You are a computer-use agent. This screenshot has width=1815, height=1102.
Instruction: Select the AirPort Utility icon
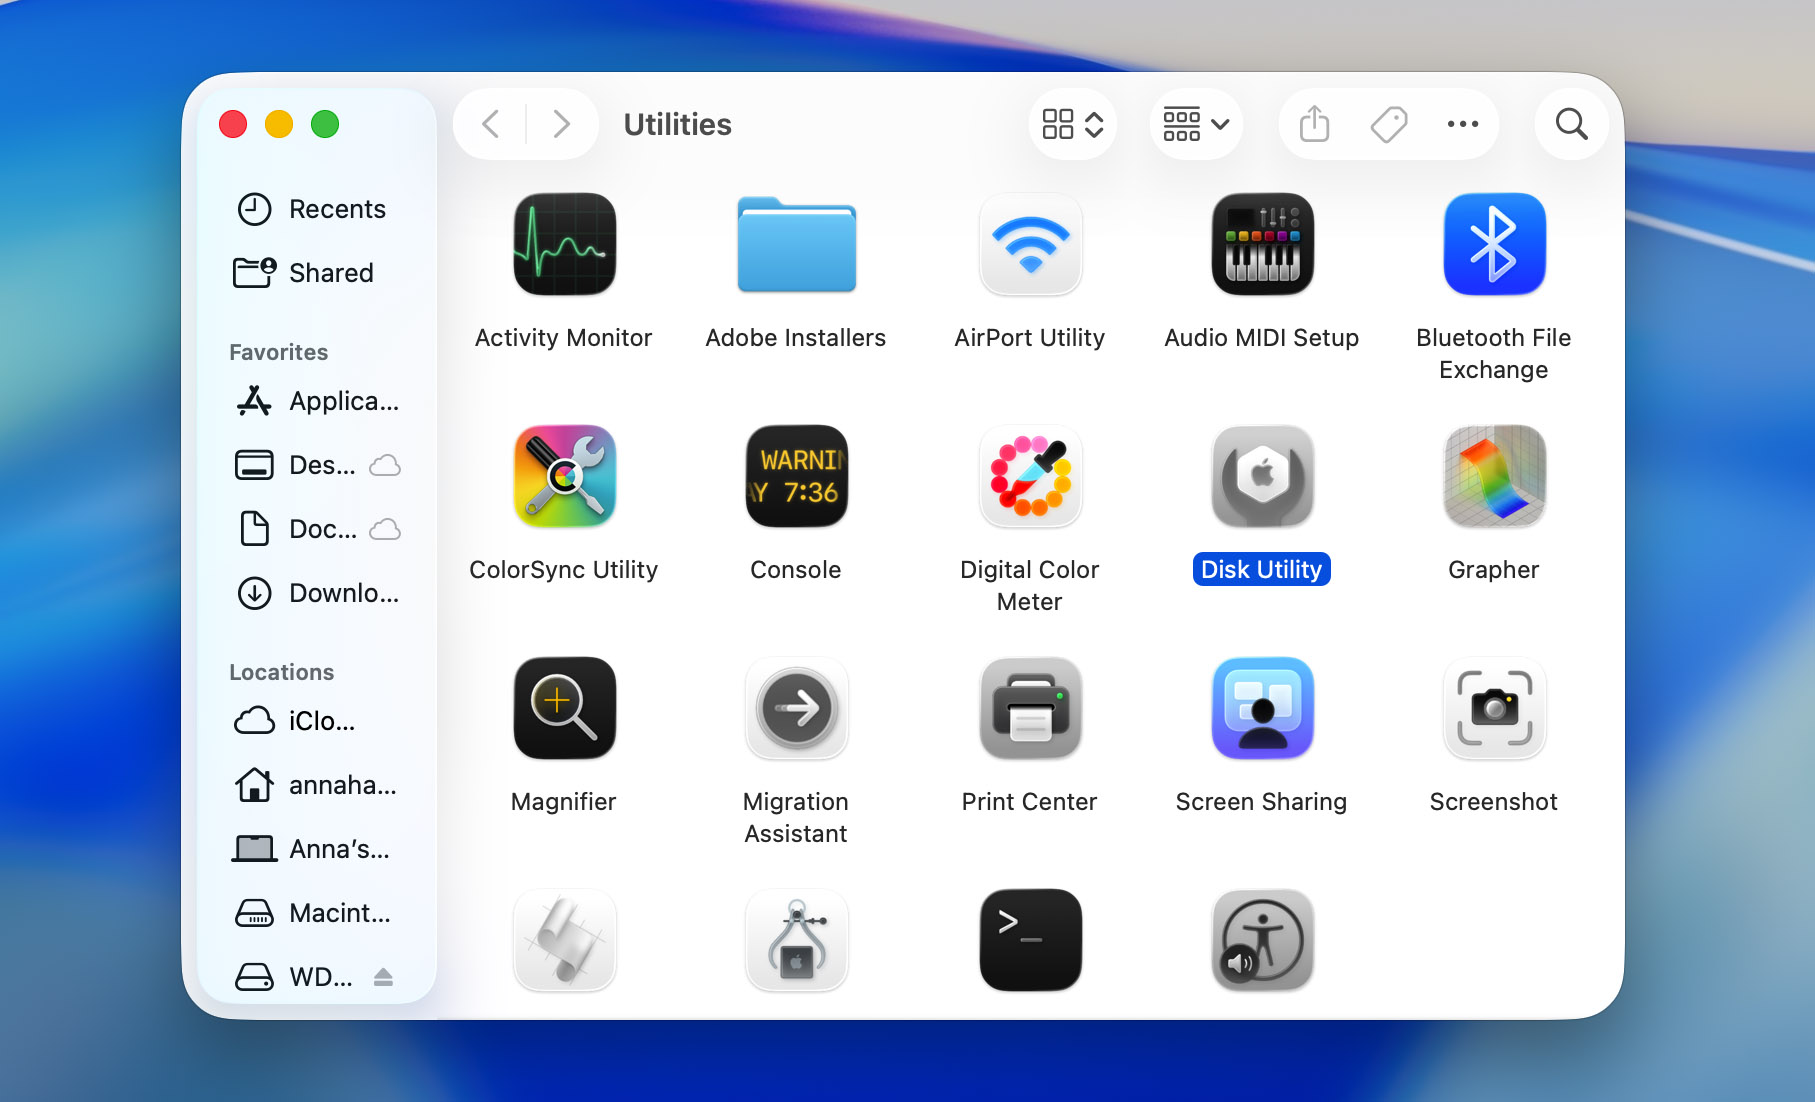1030,244
